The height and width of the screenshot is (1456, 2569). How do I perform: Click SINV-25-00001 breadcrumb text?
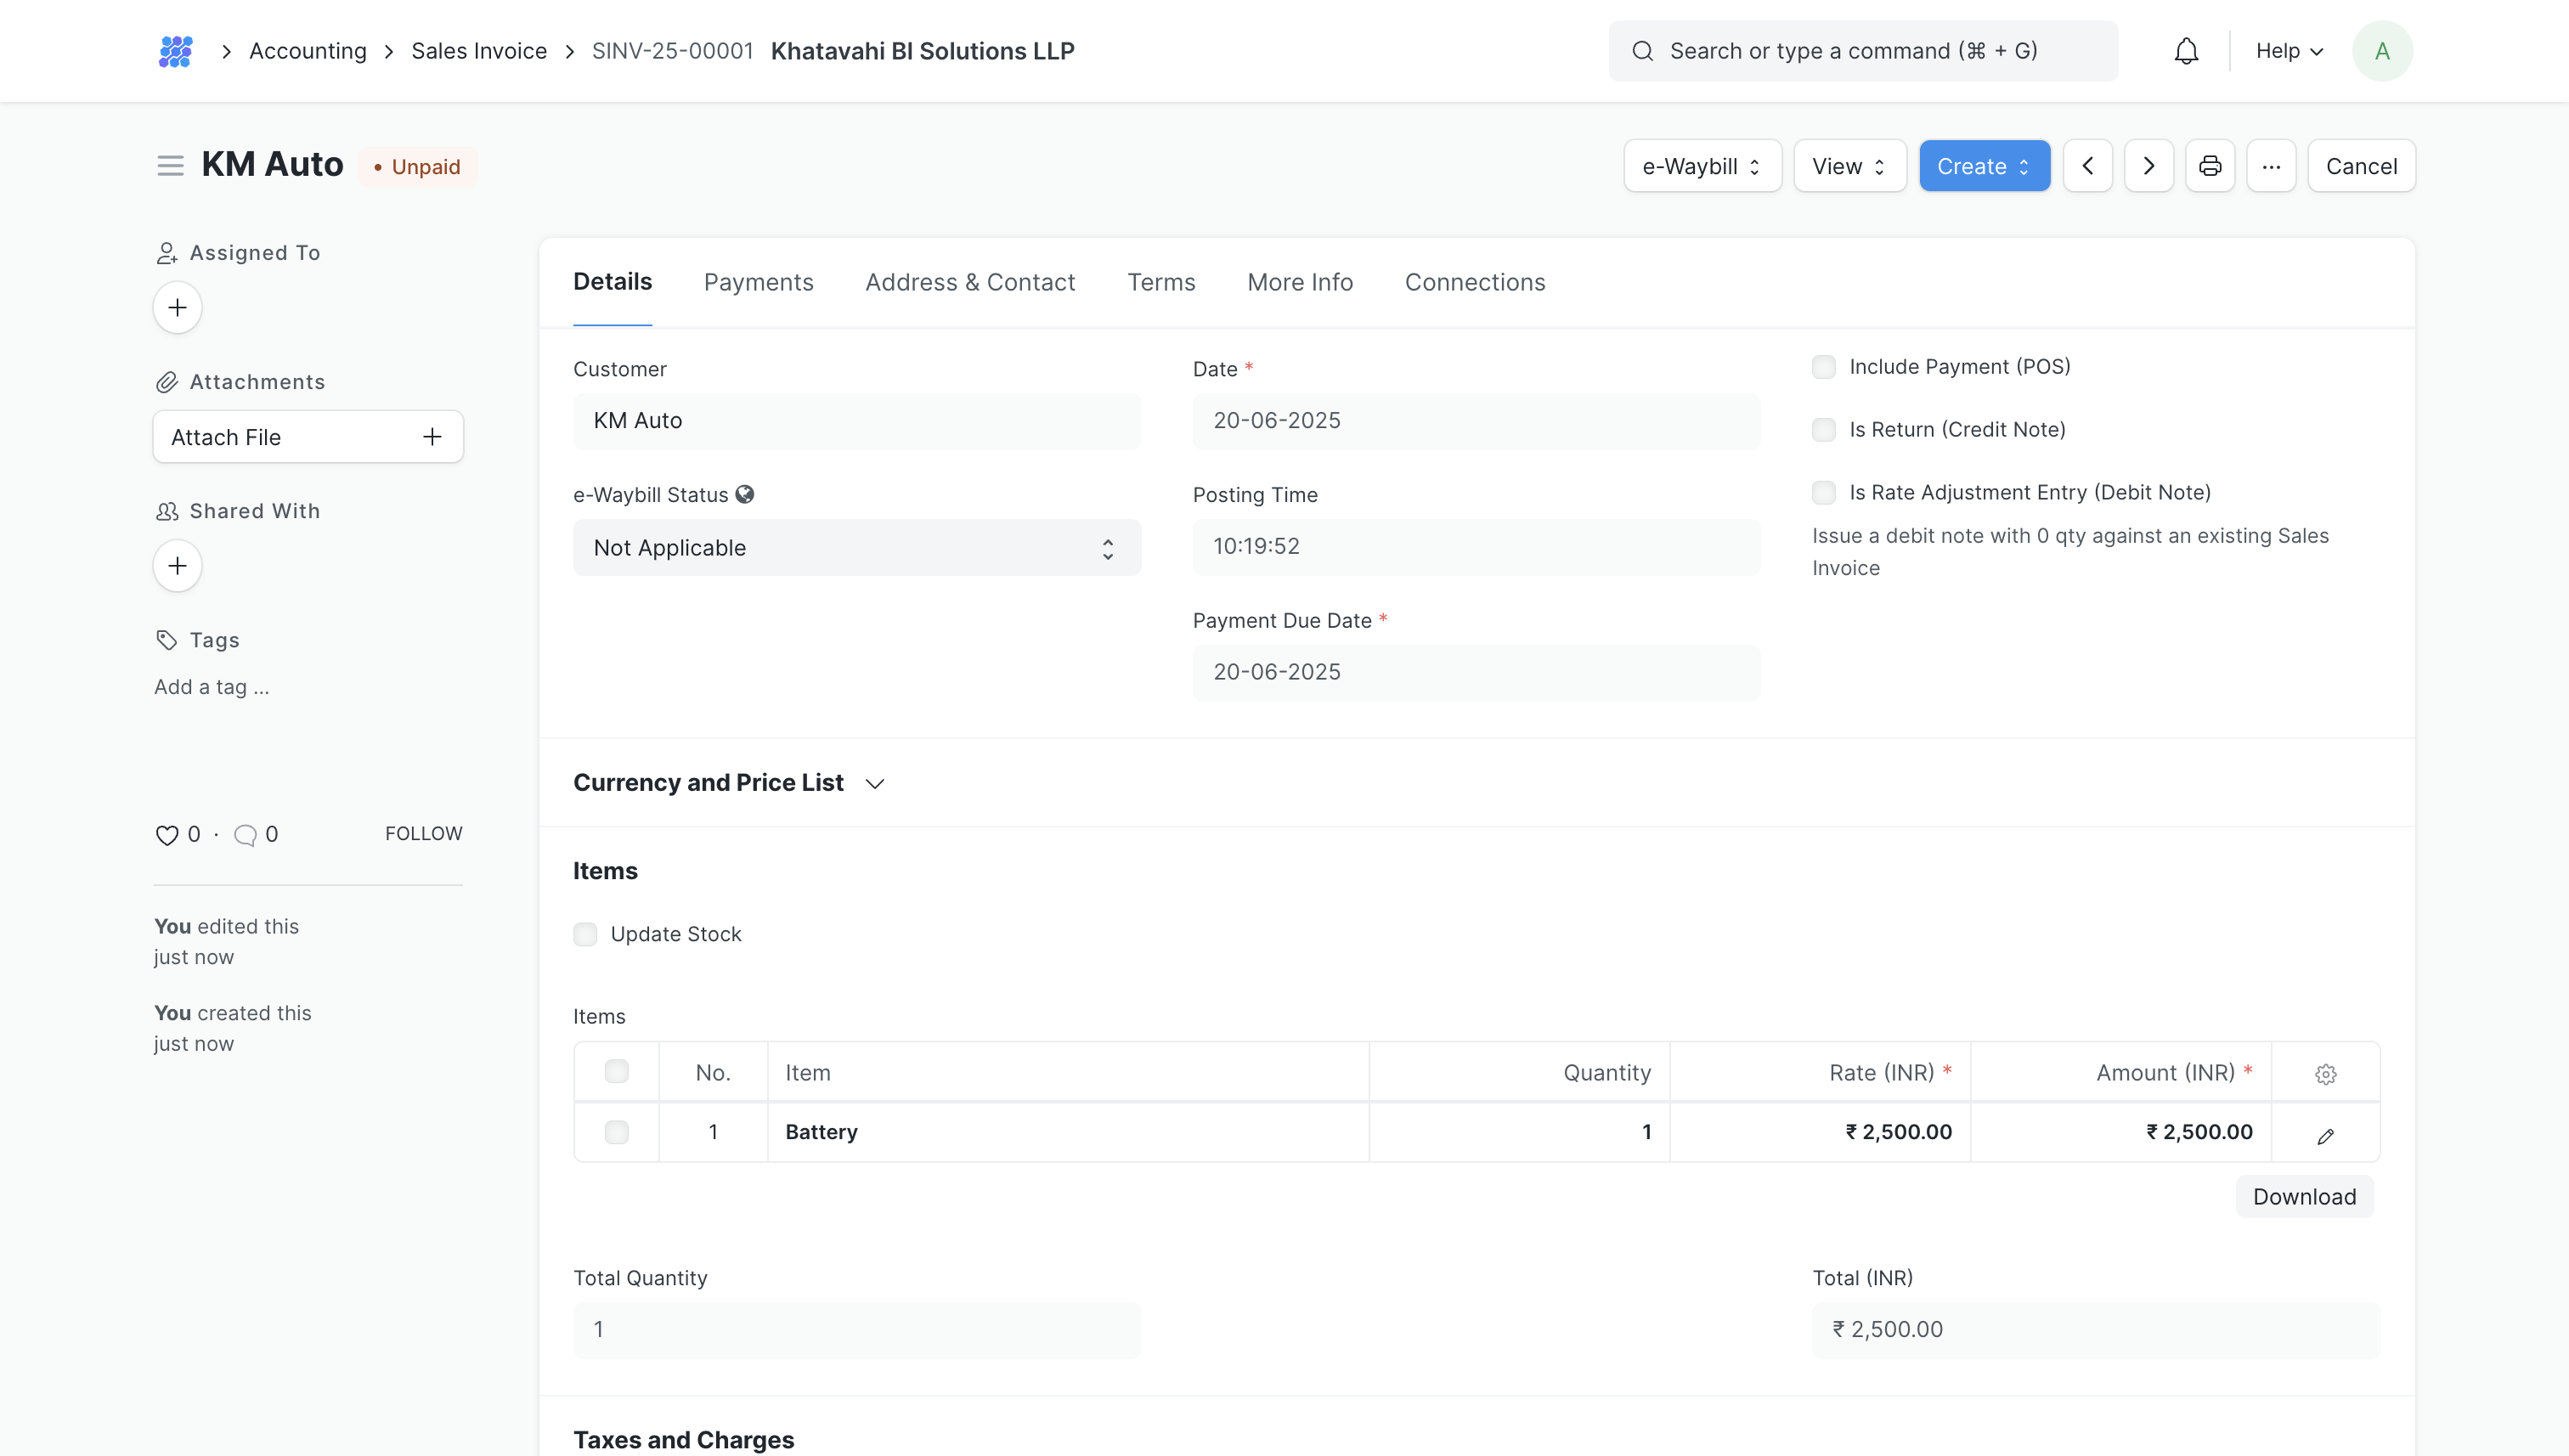pyautogui.click(x=672, y=51)
